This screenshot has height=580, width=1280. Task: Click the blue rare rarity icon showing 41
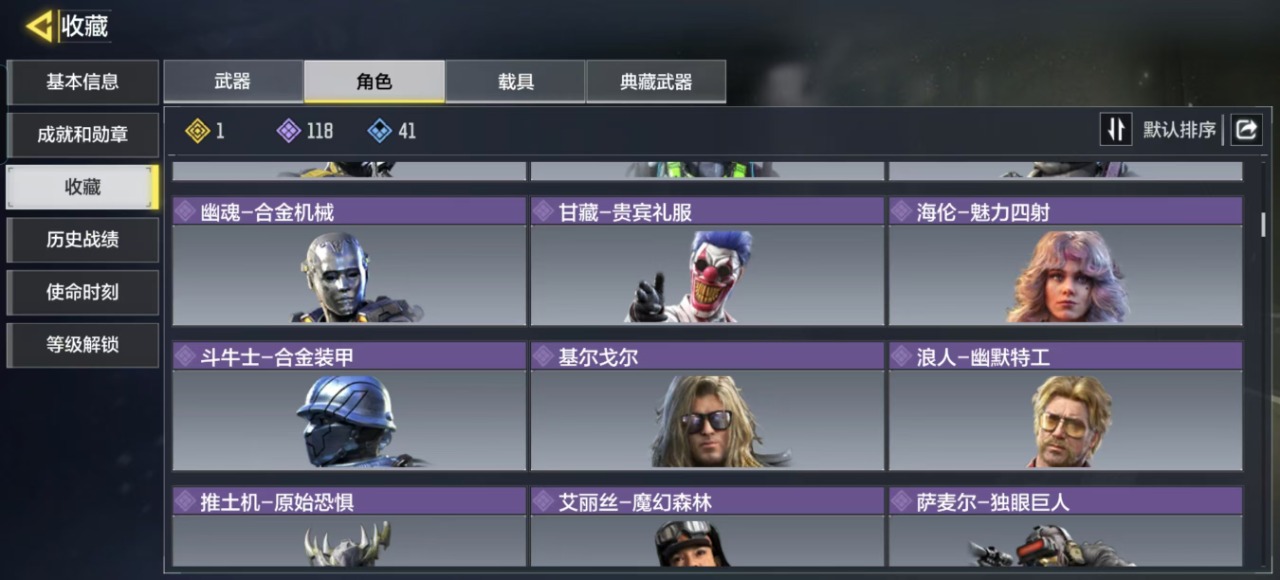tap(380, 131)
